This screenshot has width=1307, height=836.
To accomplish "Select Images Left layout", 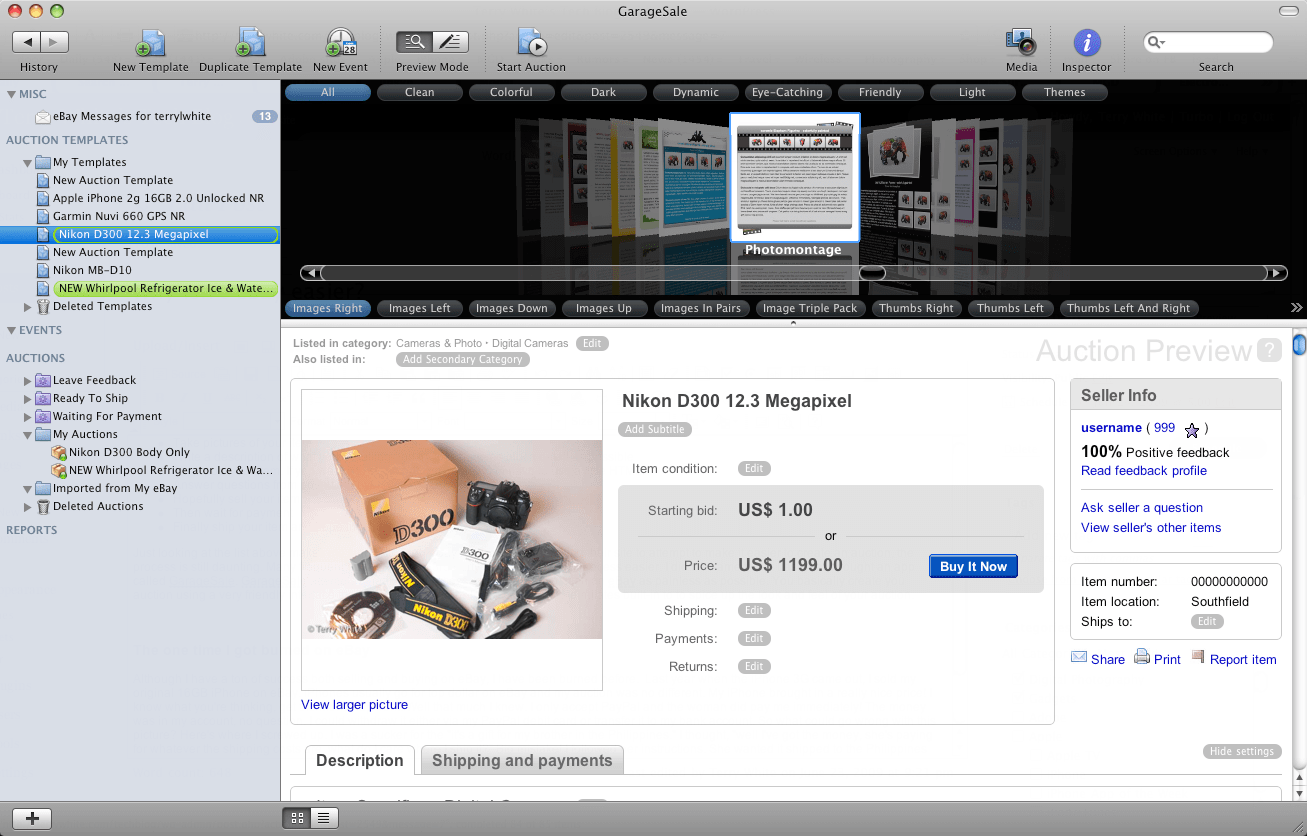I will (x=420, y=308).
